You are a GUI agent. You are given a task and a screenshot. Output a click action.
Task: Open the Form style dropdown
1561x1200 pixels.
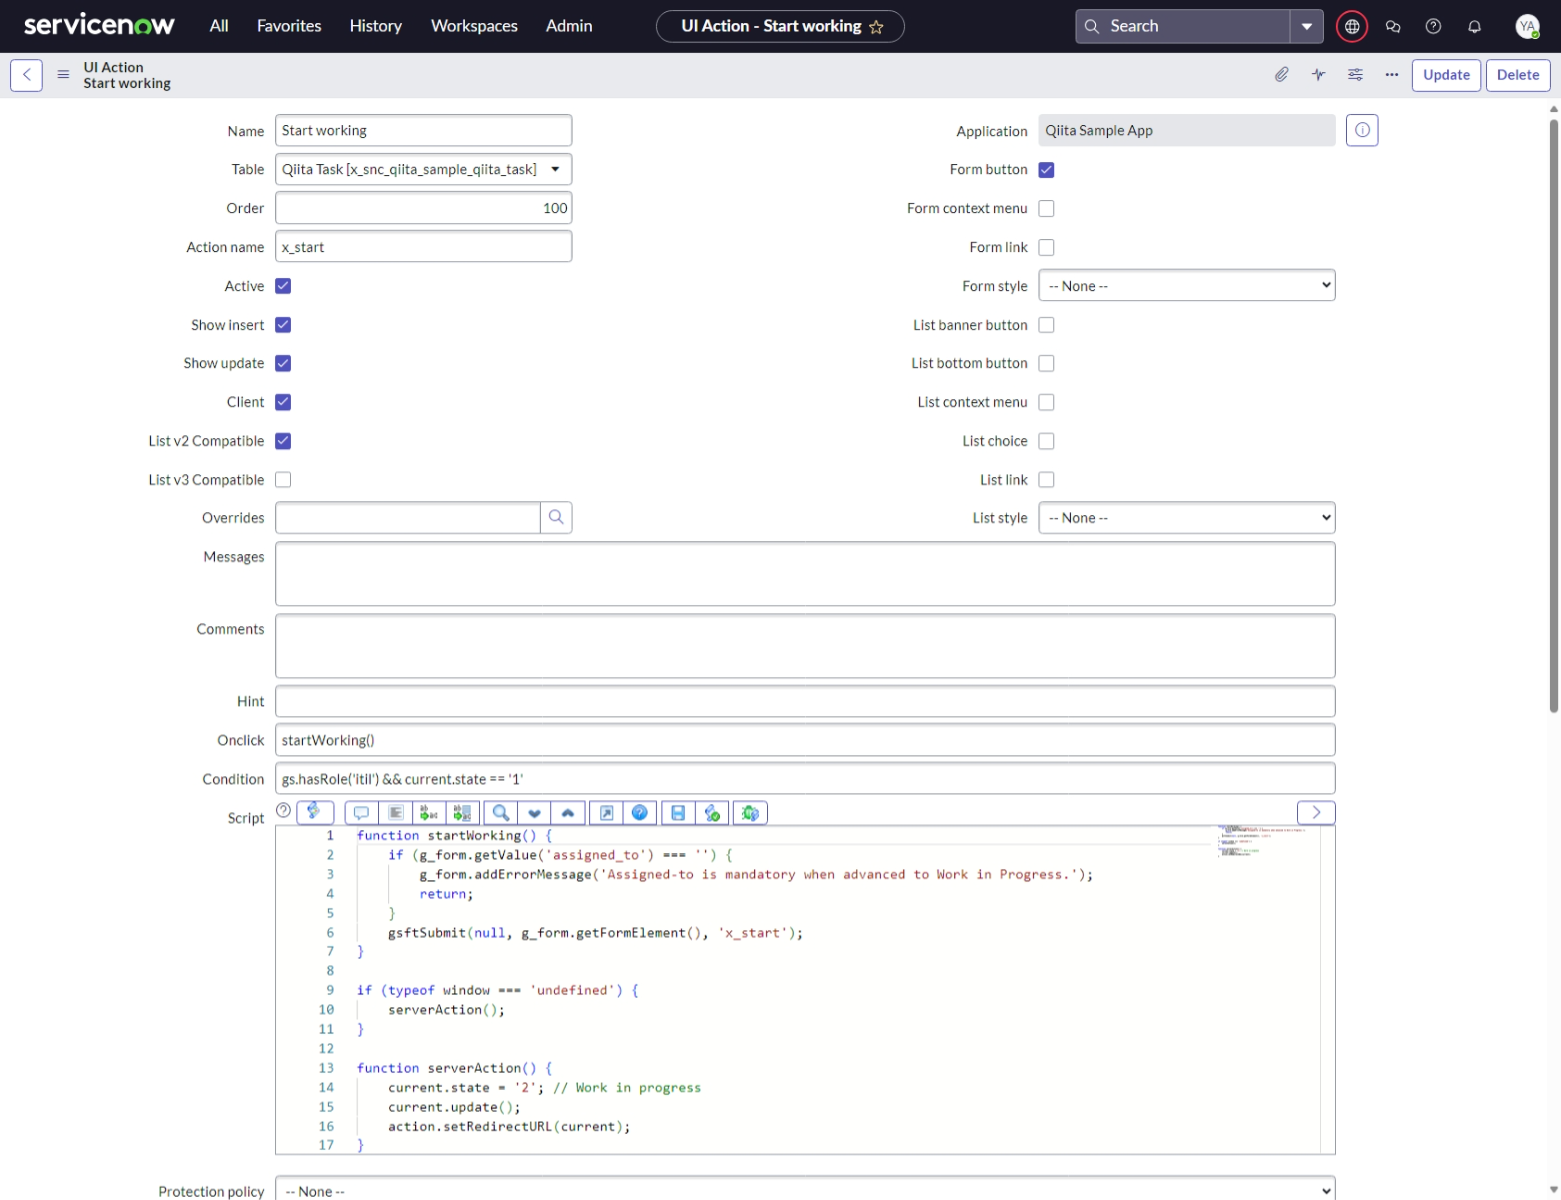[x=1186, y=286]
